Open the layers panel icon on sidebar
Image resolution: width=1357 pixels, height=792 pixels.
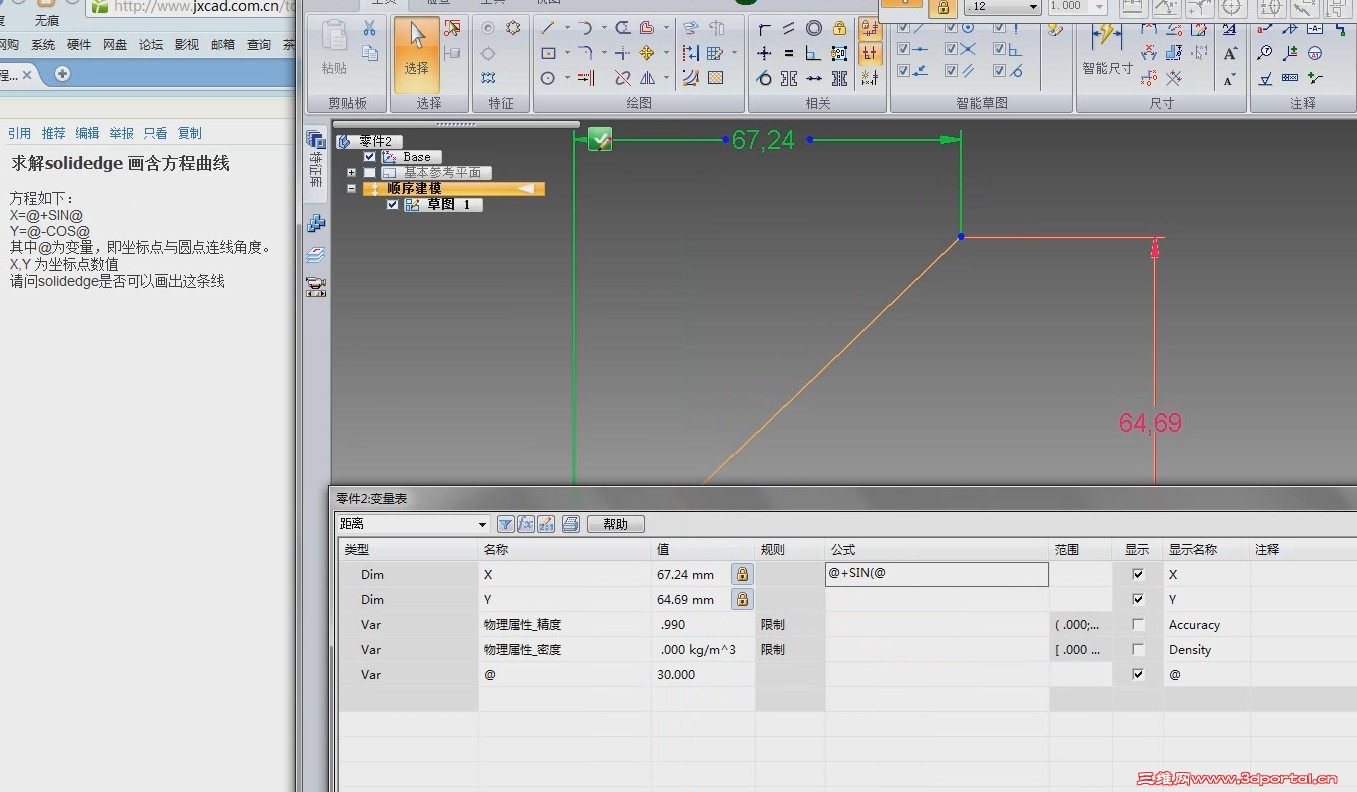[x=316, y=256]
